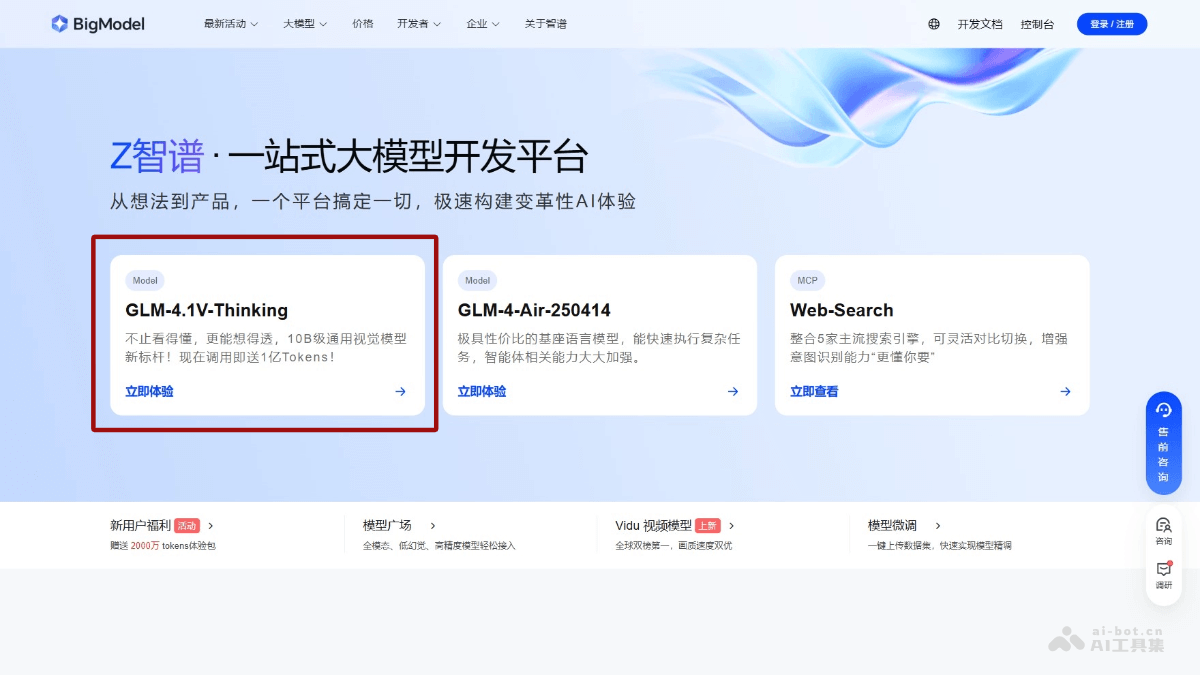Open the globe language icon
Image resolution: width=1200 pixels, height=675 pixels.
[x=934, y=23]
